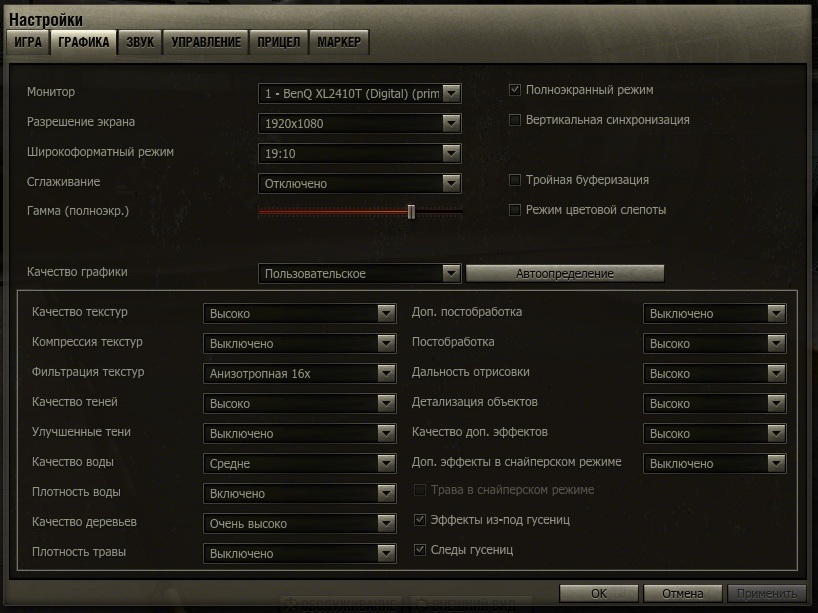Enable Режим цветовой слепоты checkbox
Image resolution: width=818 pixels, height=613 pixels.
coord(515,210)
